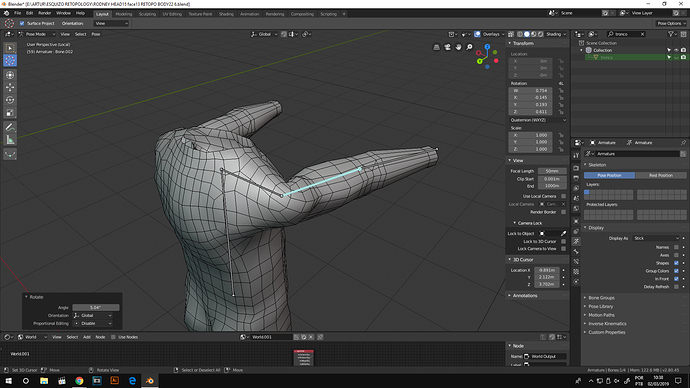Open Chrome from the Windows taskbar

[79, 381]
